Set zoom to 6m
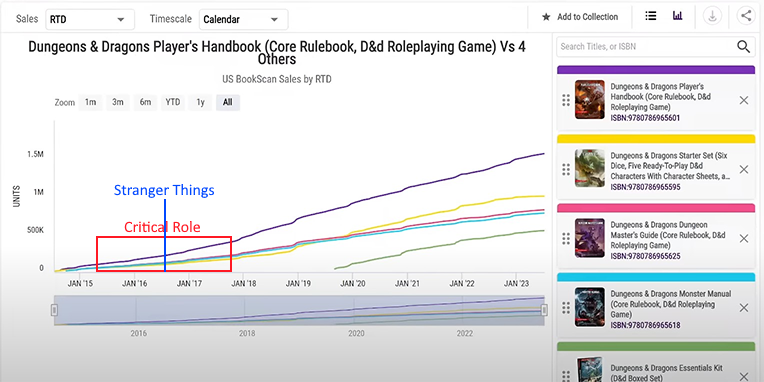764x382 pixels. tap(145, 102)
